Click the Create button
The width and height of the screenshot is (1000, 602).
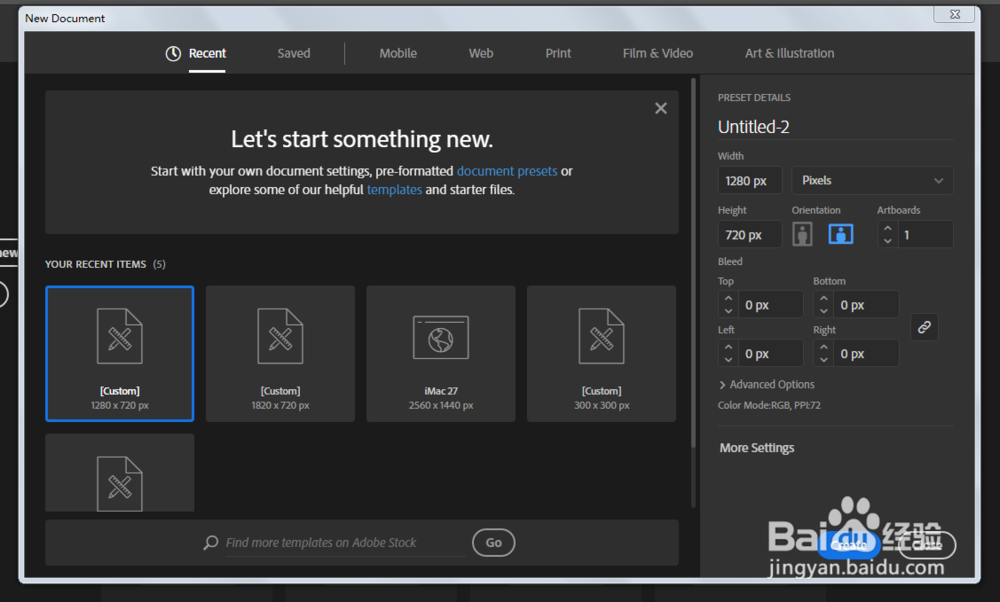tap(849, 545)
